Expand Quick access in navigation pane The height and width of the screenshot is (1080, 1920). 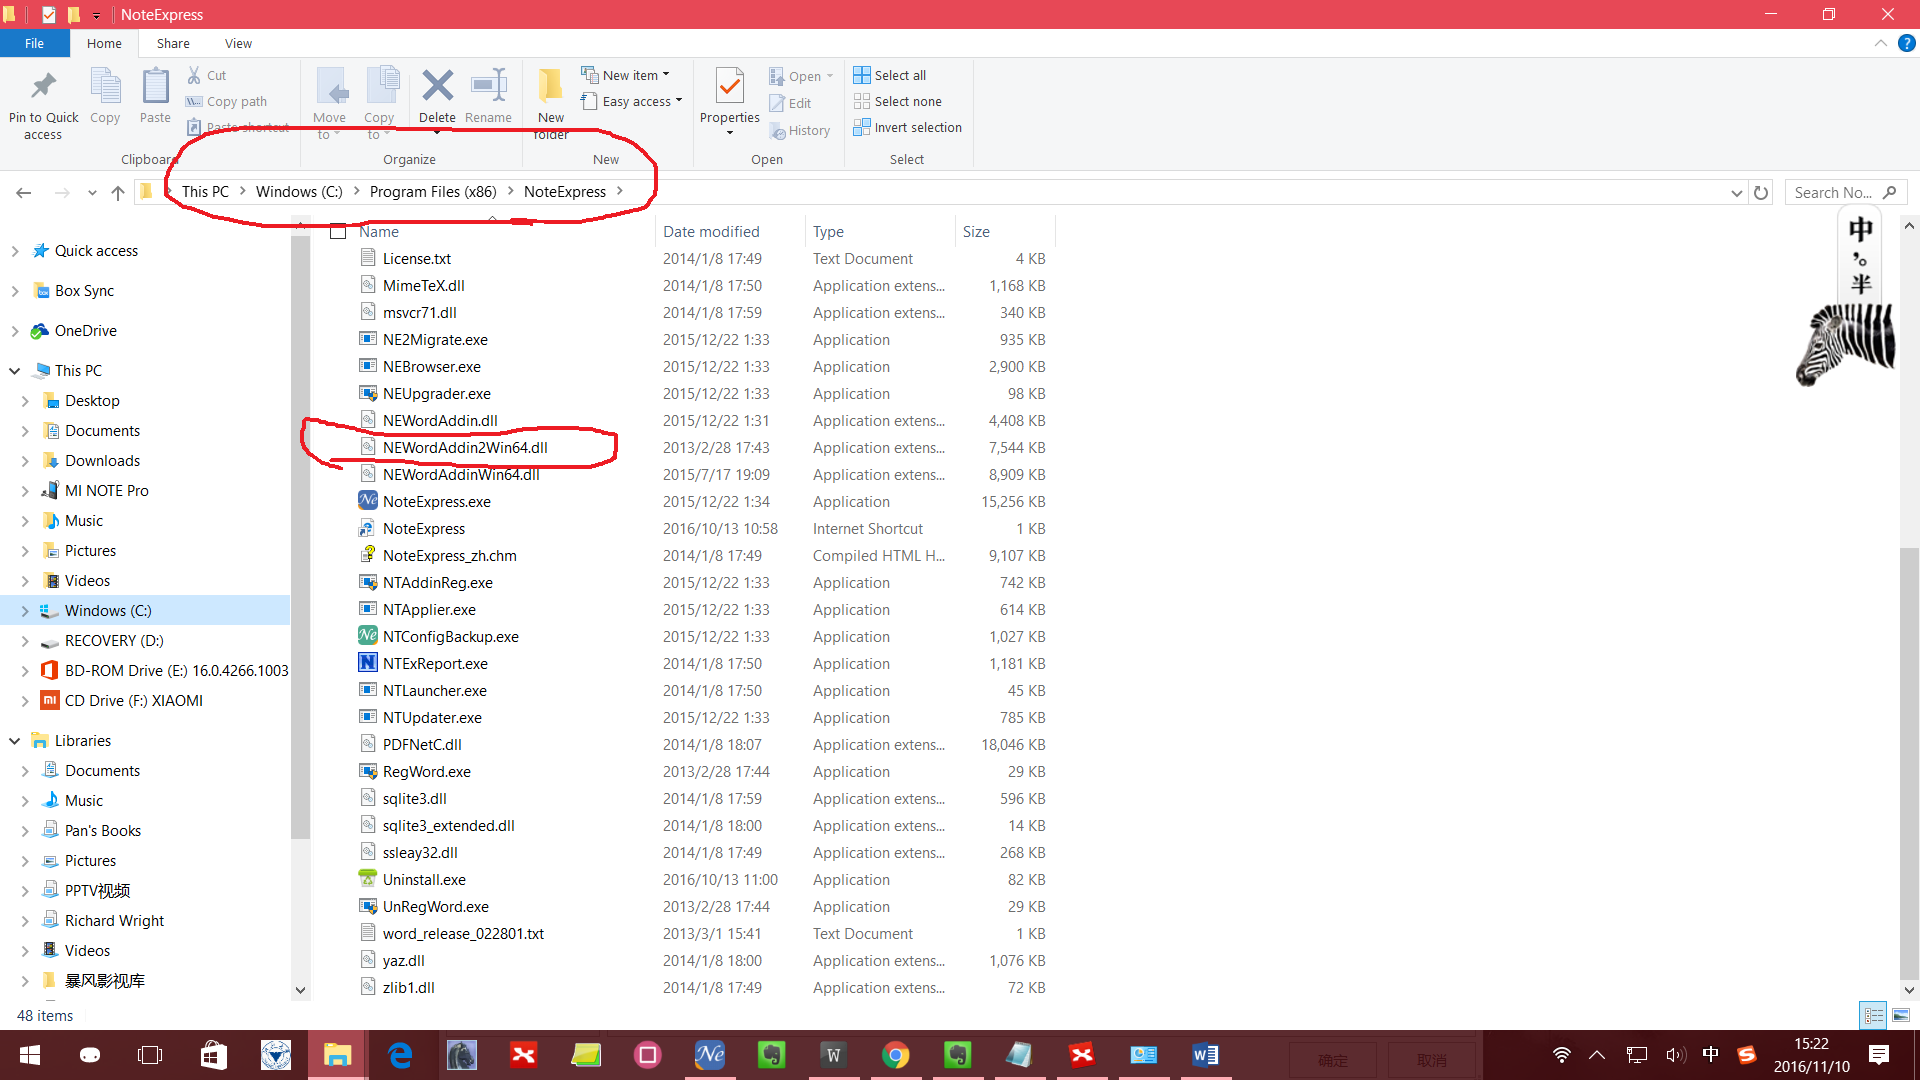15,251
